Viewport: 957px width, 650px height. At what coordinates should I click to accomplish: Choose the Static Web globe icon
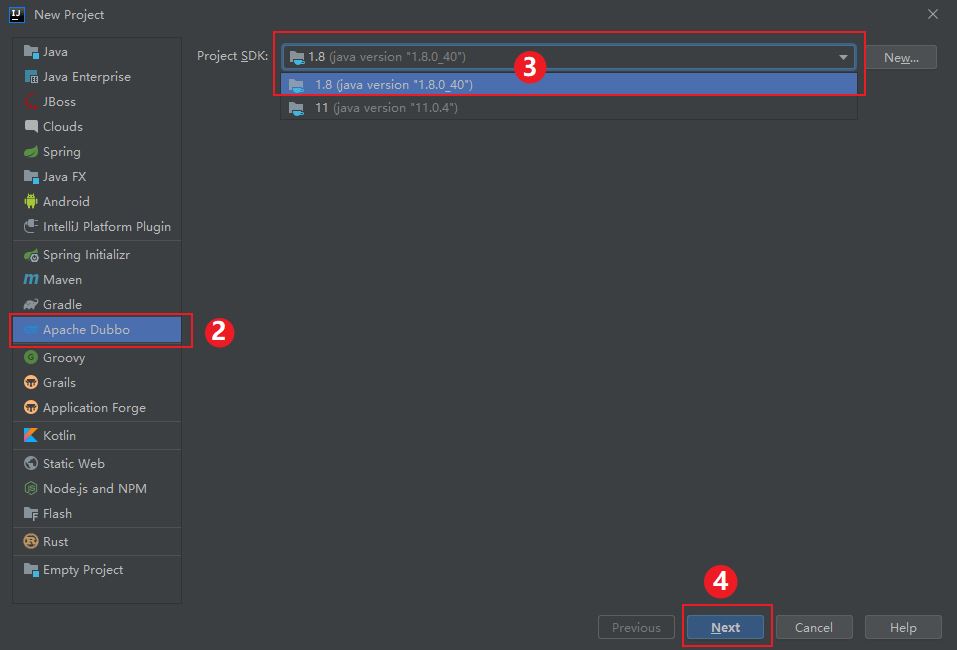coord(31,463)
